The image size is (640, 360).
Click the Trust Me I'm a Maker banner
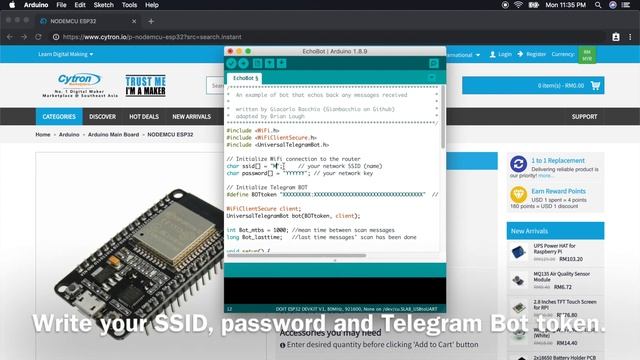(x=145, y=85)
